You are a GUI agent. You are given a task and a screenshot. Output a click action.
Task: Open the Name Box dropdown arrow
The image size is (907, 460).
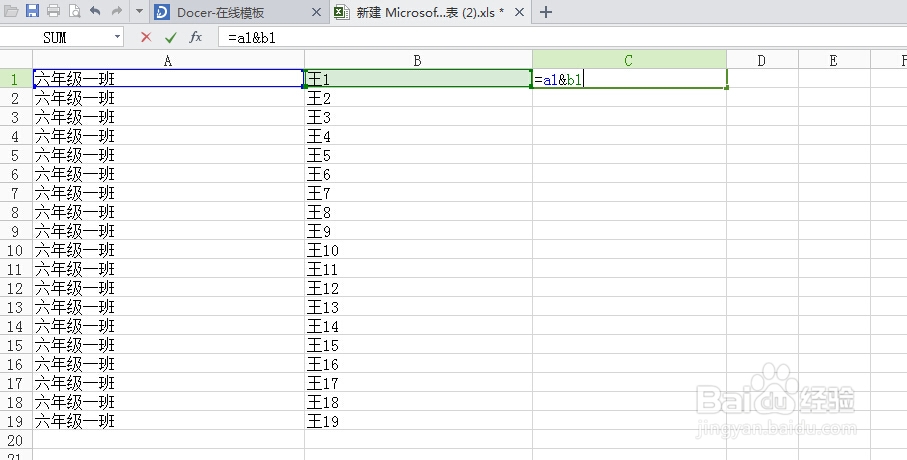pos(117,37)
